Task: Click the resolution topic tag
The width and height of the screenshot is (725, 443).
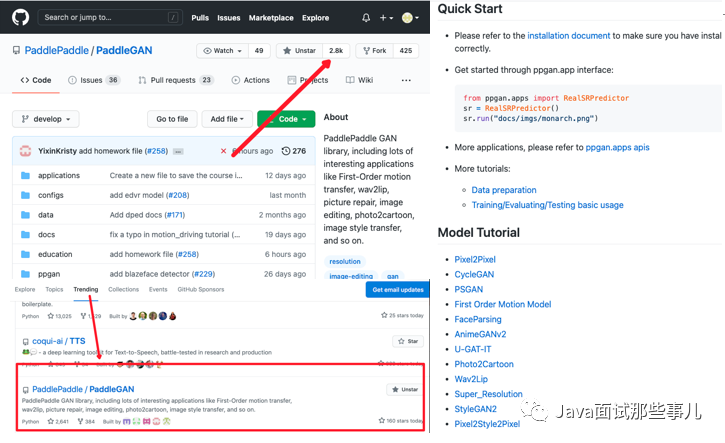Action: pos(345,261)
